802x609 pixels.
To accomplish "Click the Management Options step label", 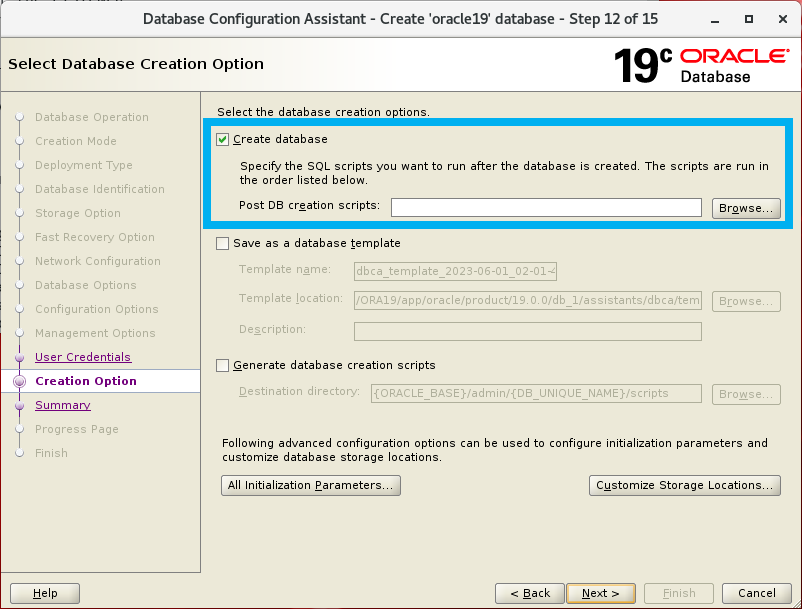I will coord(95,333).
